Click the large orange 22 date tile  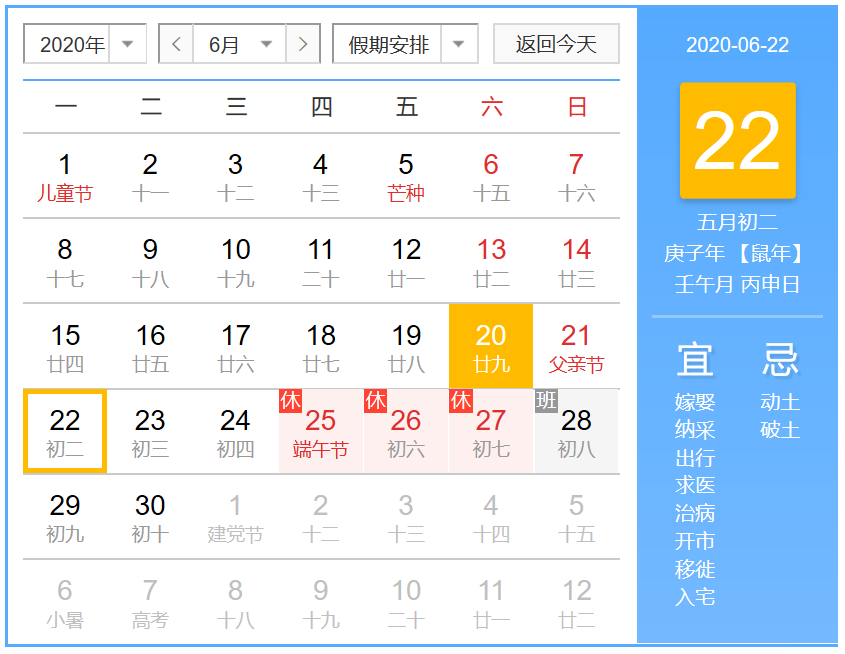click(x=737, y=141)
